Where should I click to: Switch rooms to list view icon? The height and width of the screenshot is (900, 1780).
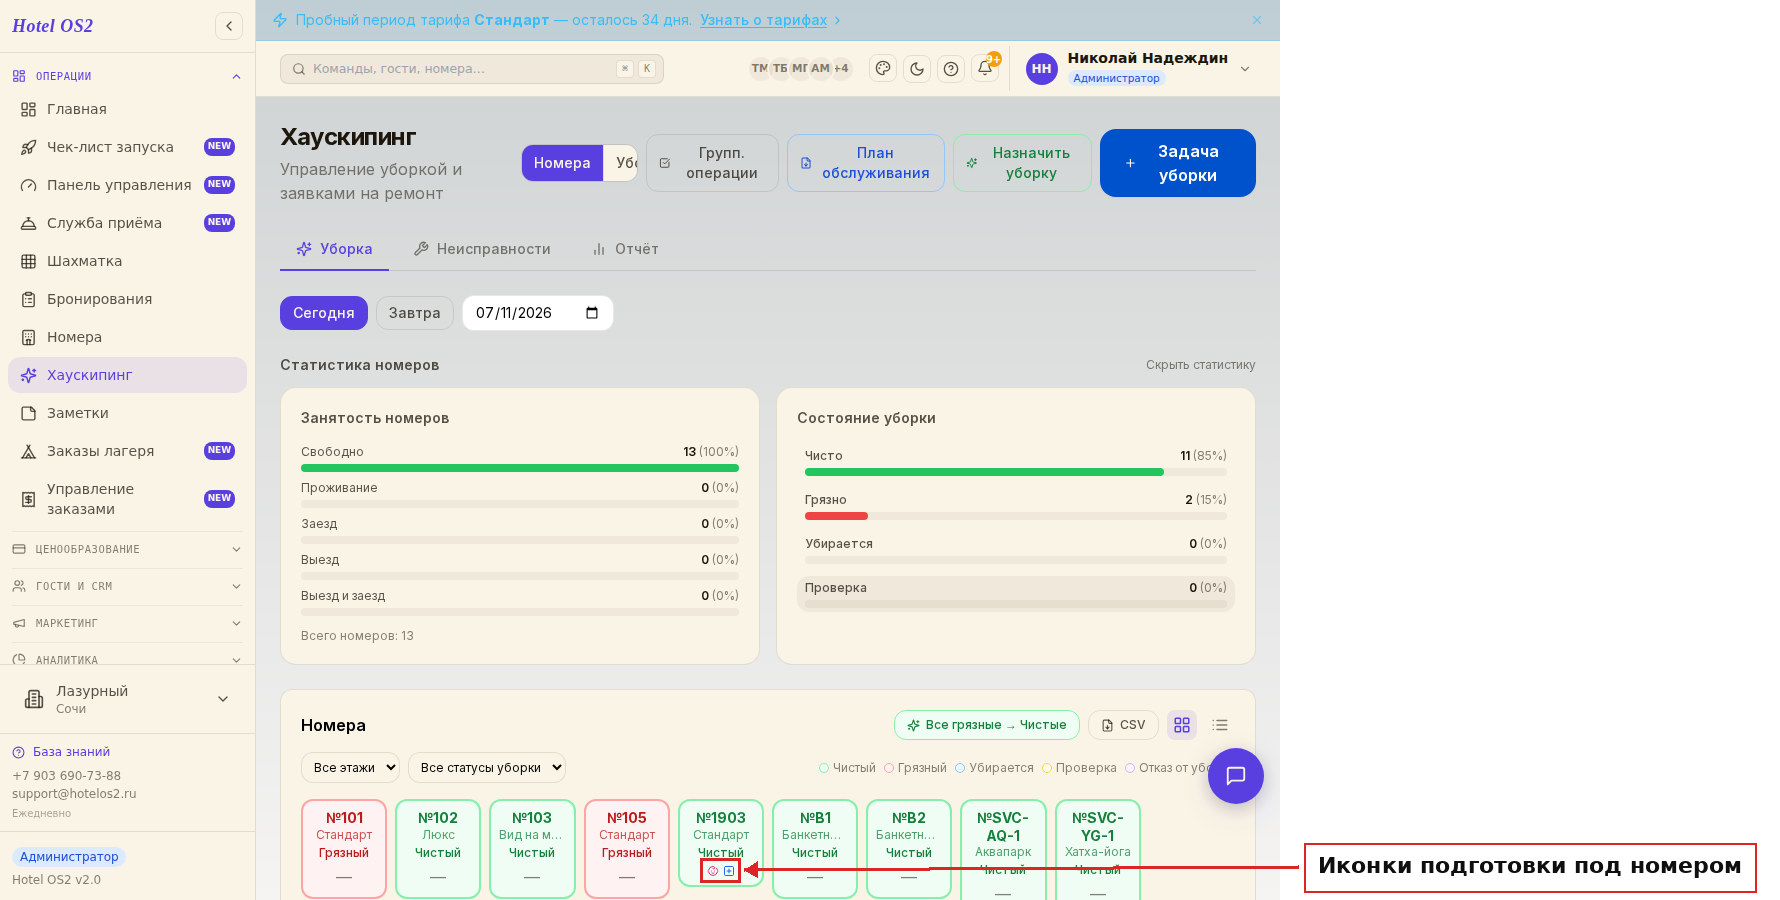click(1220, 725)
